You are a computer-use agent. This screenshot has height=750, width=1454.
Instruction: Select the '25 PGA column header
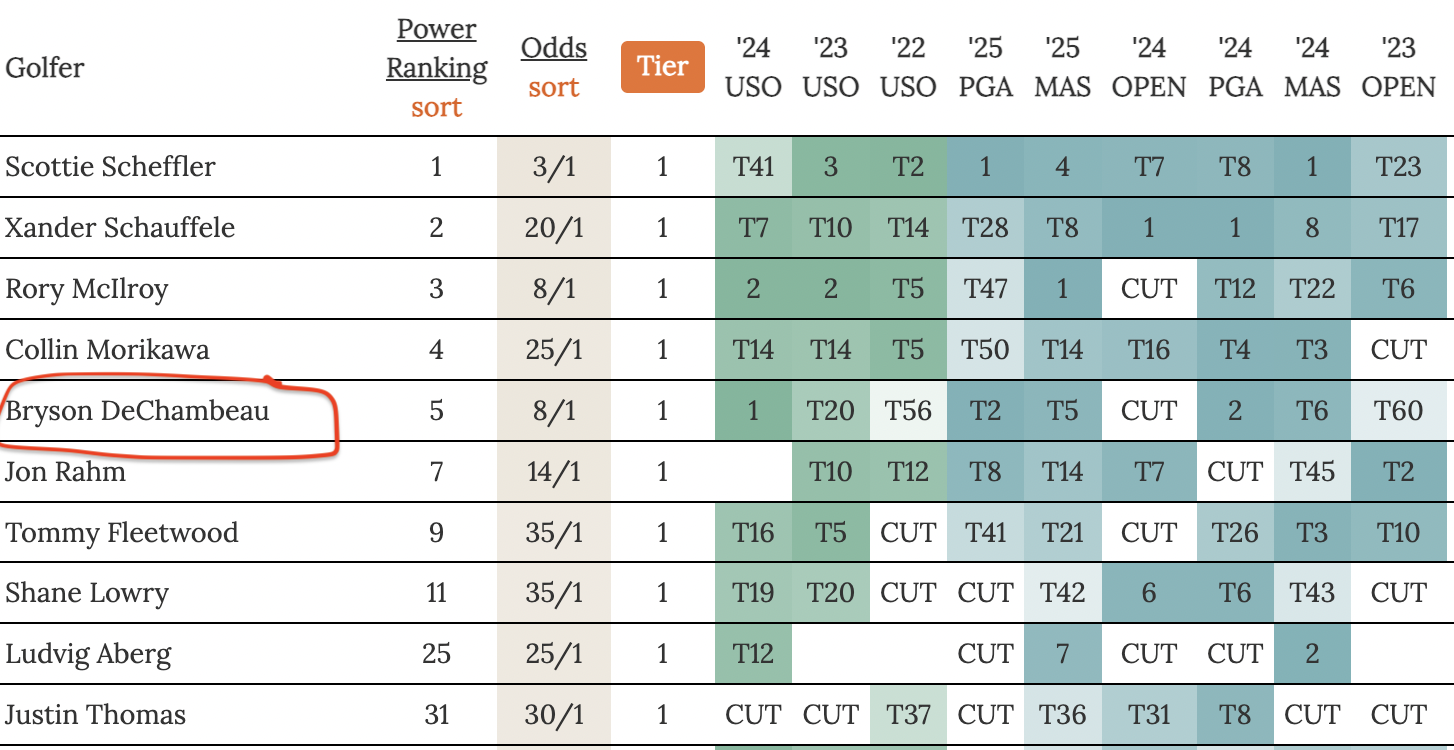(x=985, y=67)
